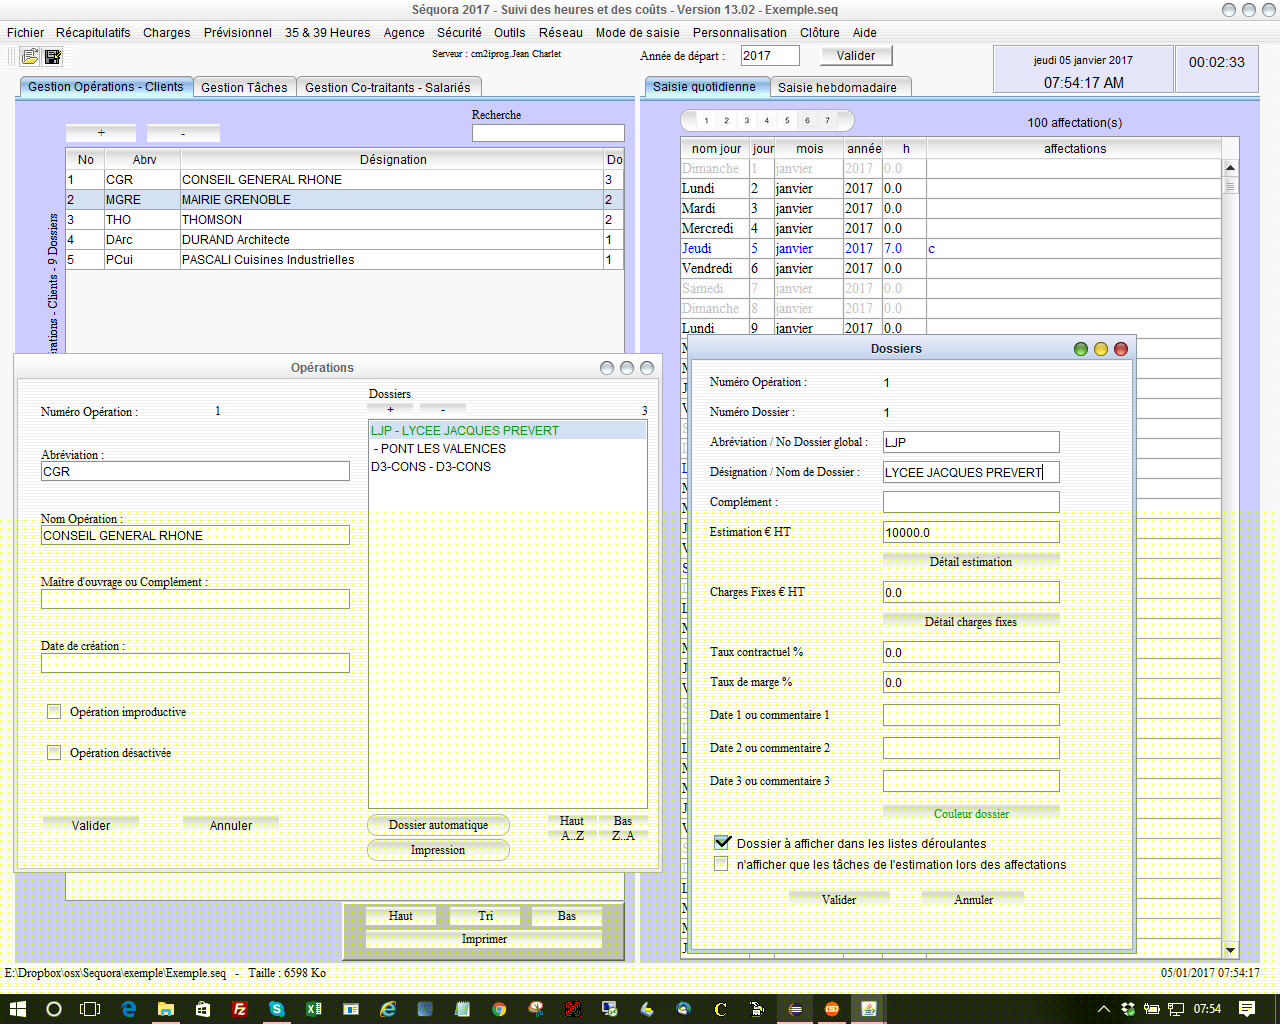Open the Couleur dossier color picker
This screenshot has height=1024, width=1280.
tap(970, 814)
